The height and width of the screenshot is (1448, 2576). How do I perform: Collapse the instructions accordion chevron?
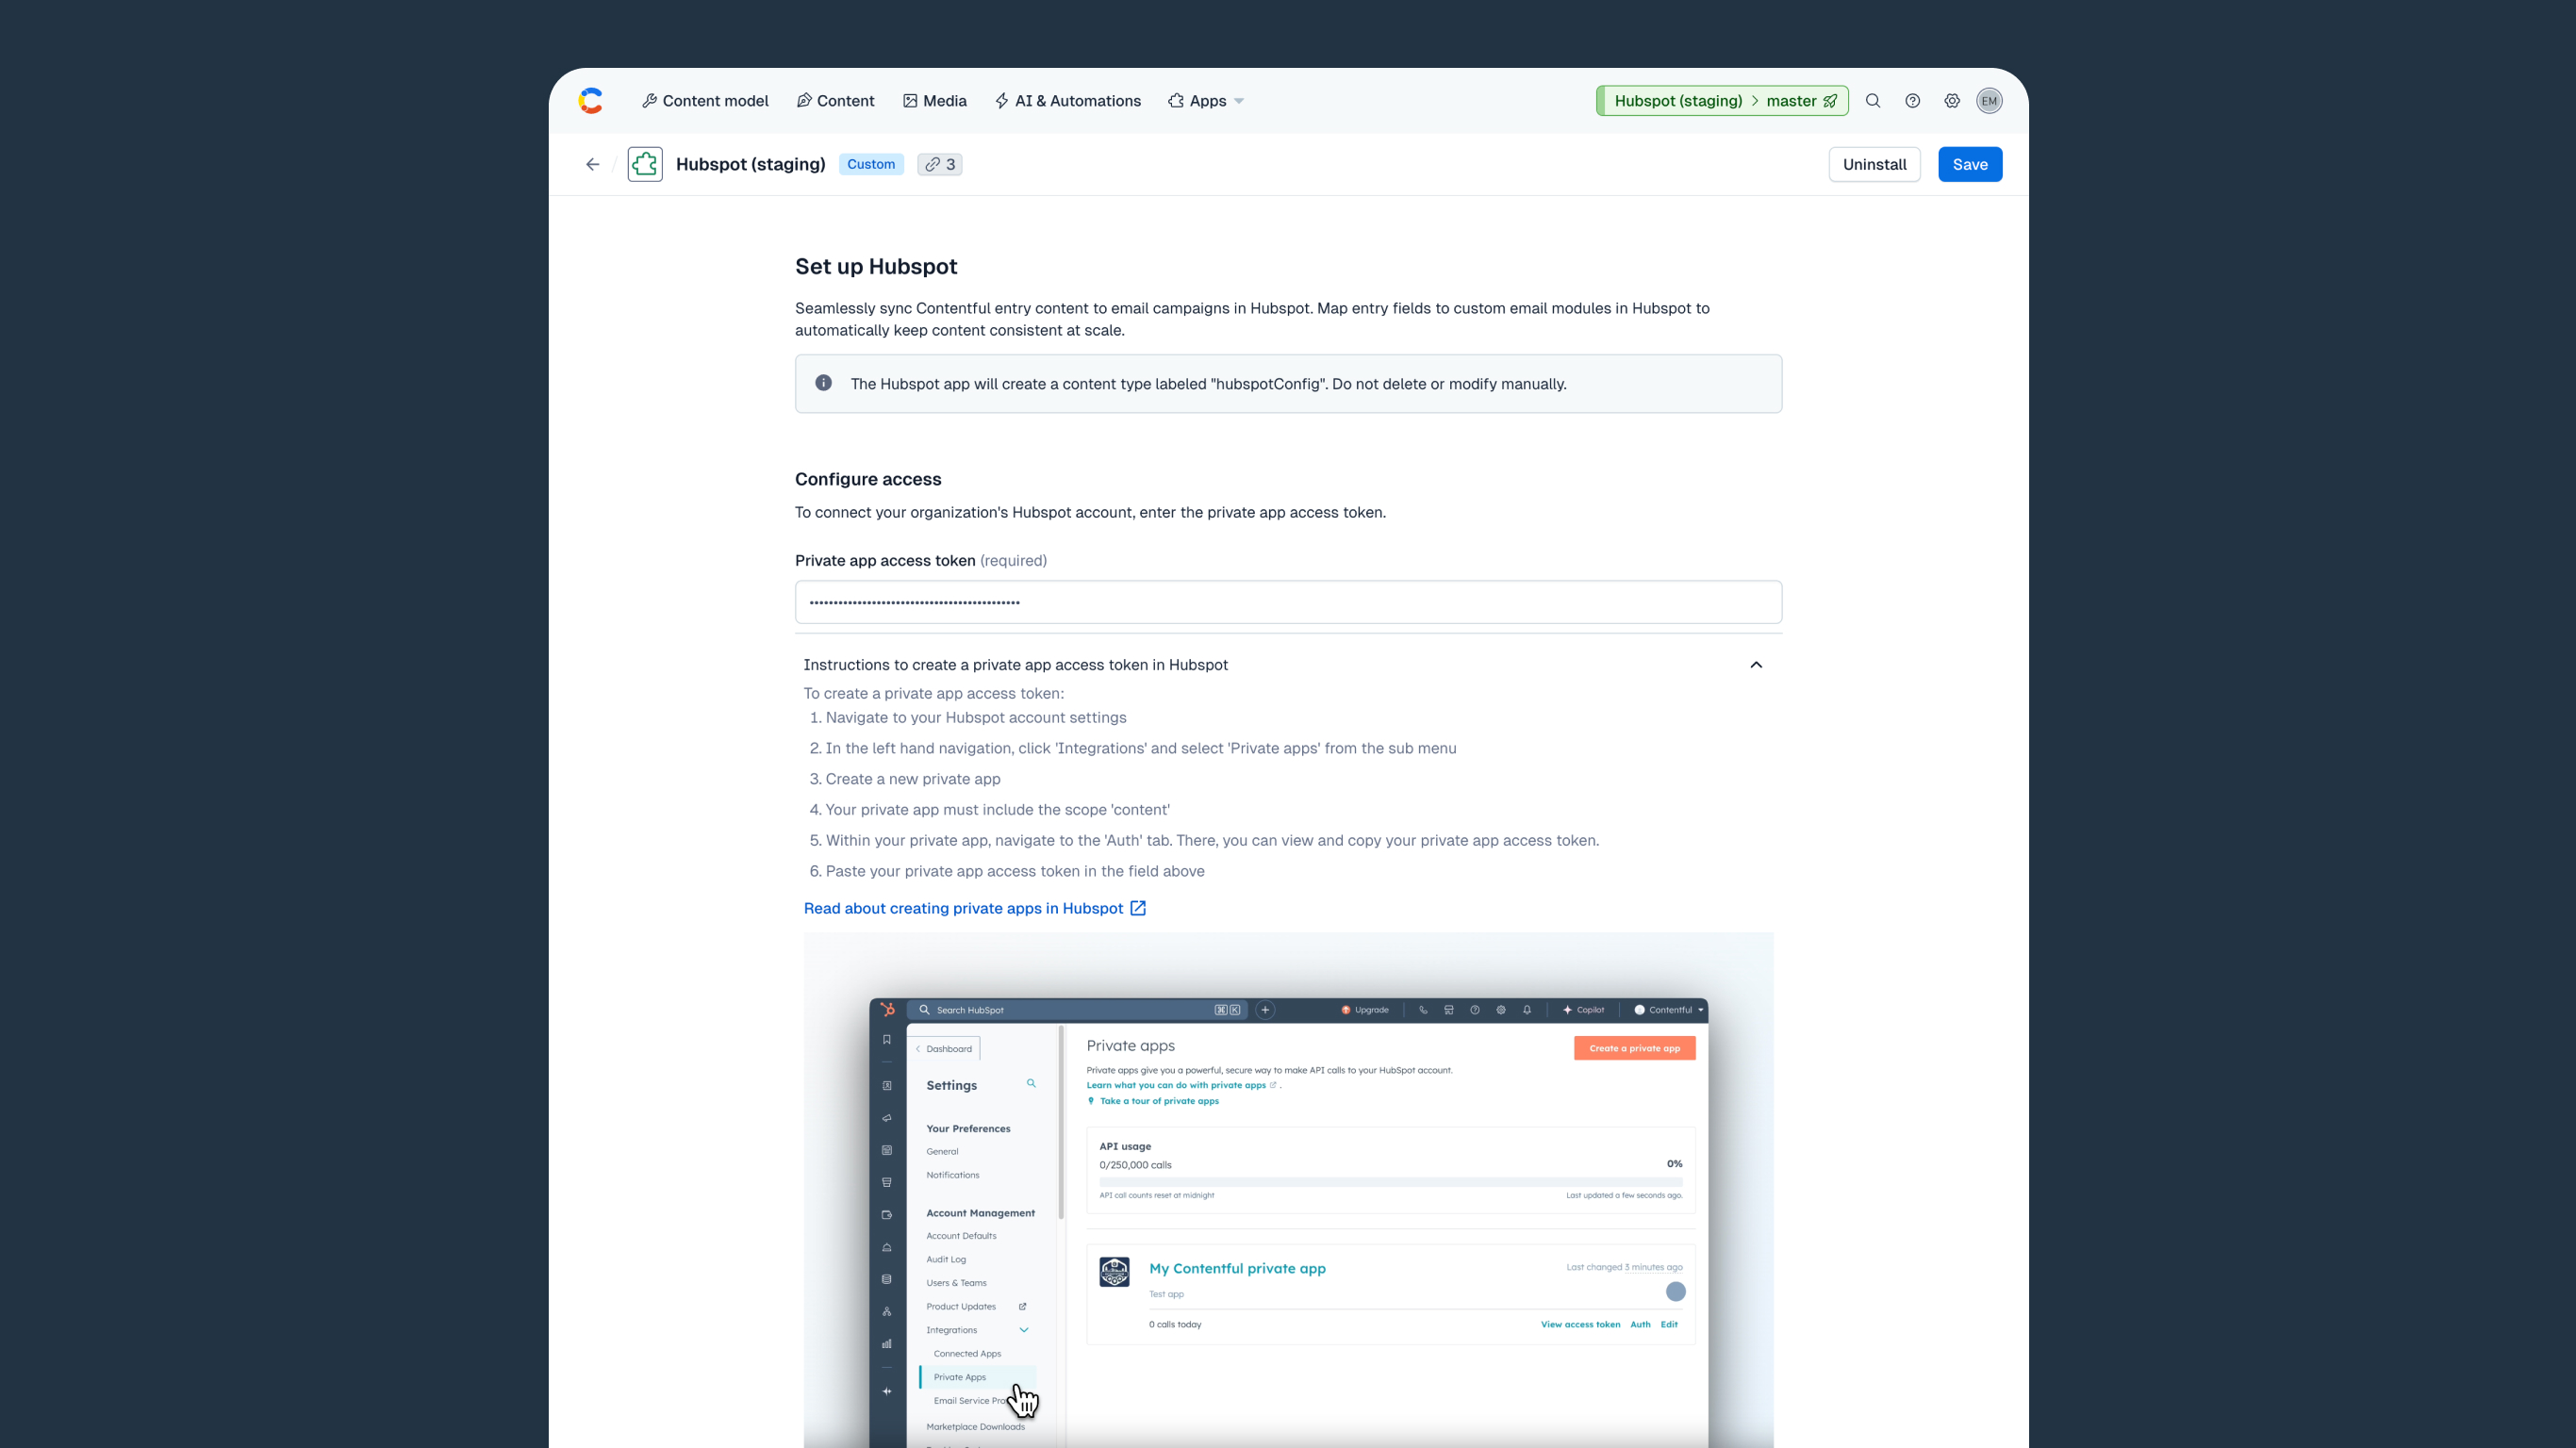click(x=1756, y=665)
